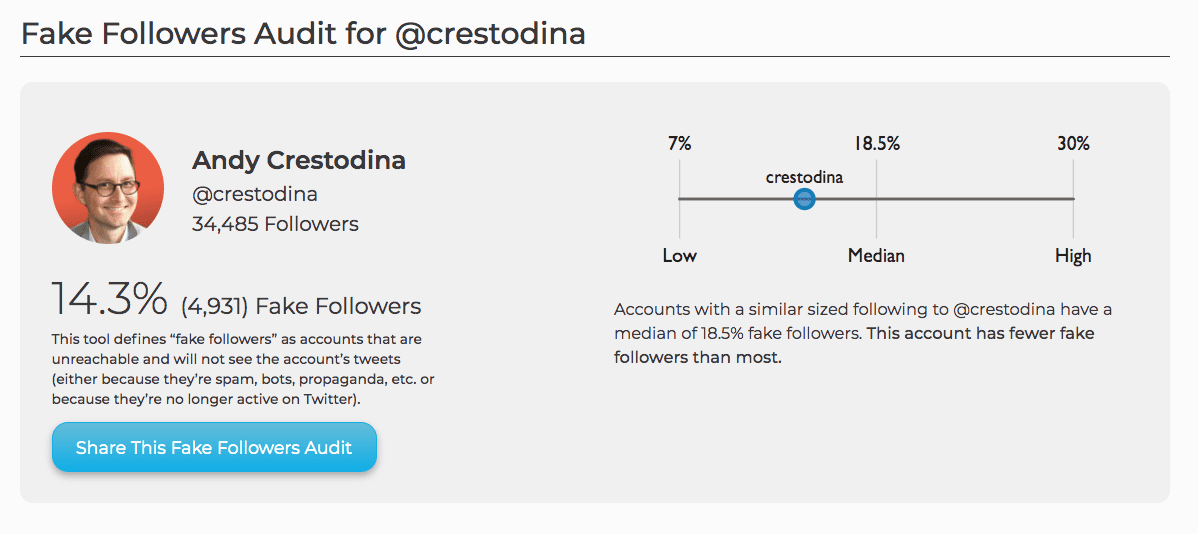Click the Median label below the scale
Viewport: 1198px width, 534px height.
(876, 256)
